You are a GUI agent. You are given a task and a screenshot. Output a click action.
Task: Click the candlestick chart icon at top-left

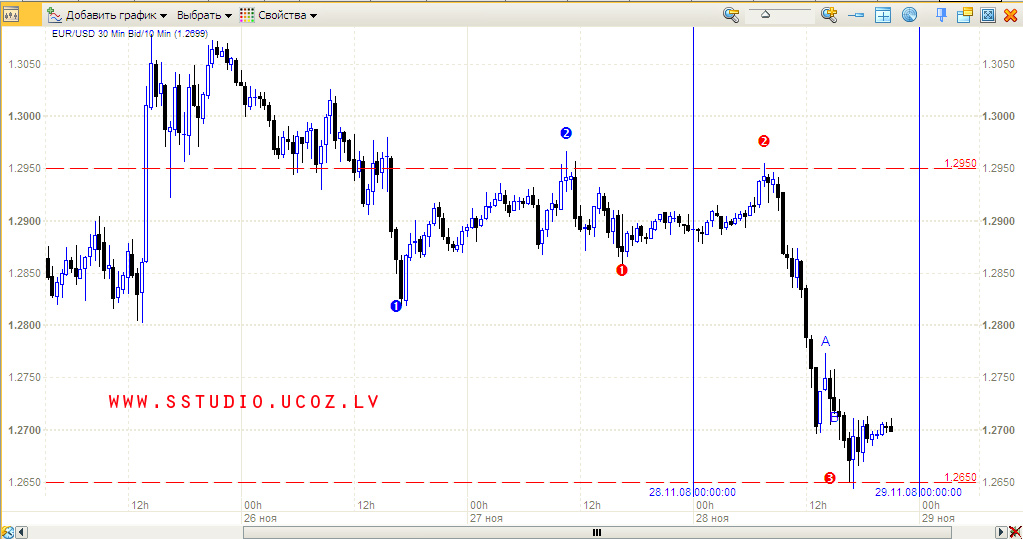tap(11, 14)
